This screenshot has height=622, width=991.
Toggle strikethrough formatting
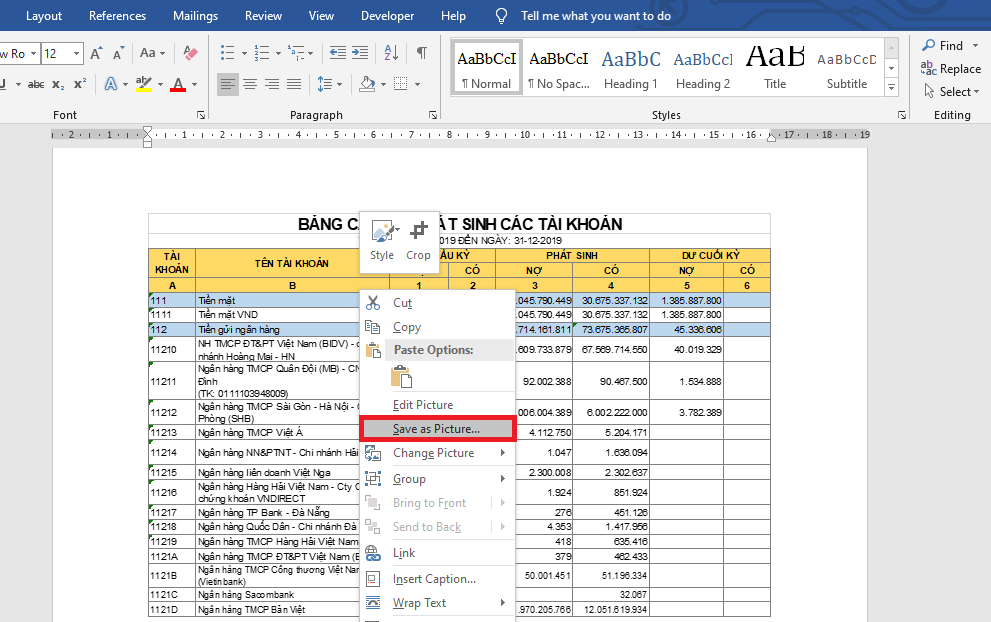[x=36, y=85]
